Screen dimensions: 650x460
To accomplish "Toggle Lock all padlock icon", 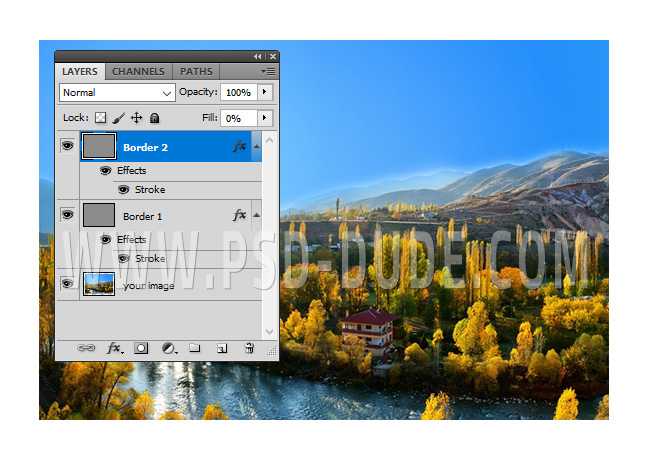I will [155, 118].
